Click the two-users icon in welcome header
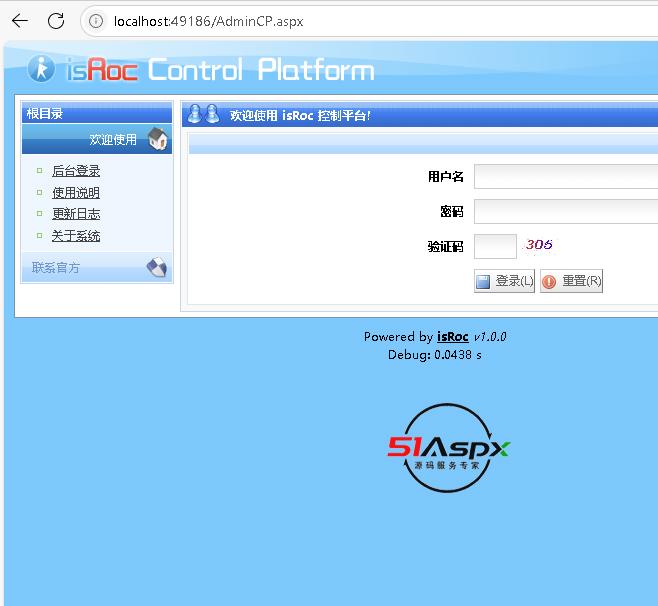Screen dimensions: 658x606 203,114
